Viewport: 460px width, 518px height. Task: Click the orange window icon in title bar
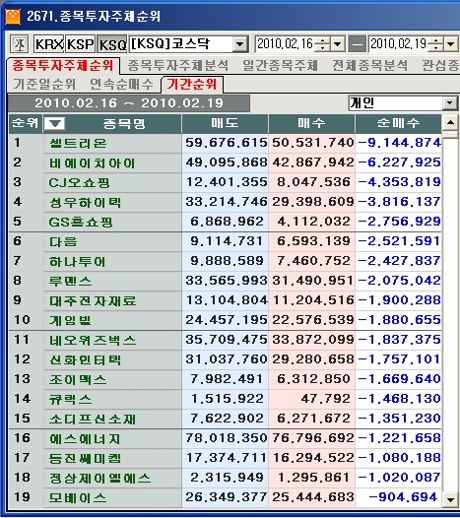[x=13, y=16]
